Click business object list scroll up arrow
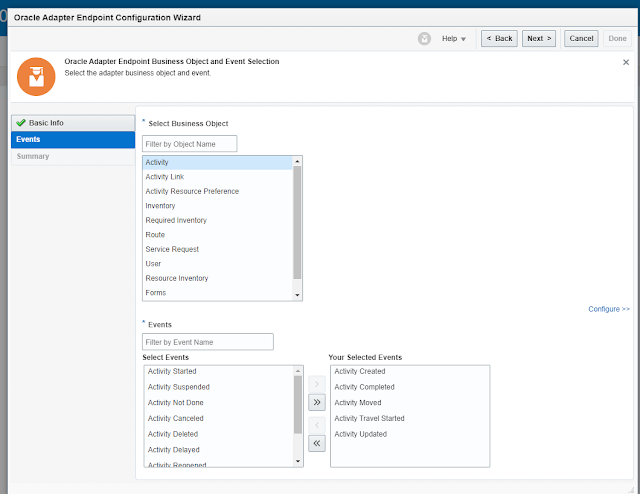The width and height of the screenshot is (640, 494). click(x=297, y=161)
